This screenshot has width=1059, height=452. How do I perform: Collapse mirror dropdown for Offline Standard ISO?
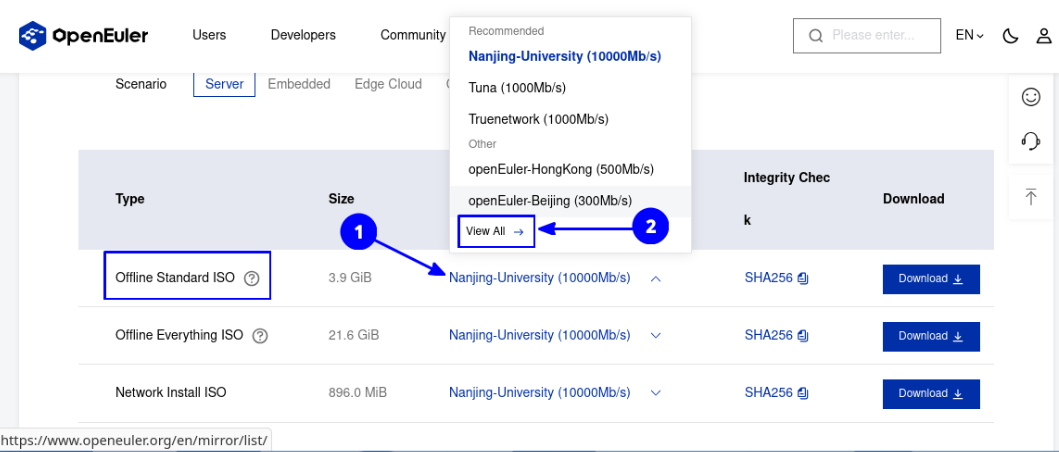point(654,278)
